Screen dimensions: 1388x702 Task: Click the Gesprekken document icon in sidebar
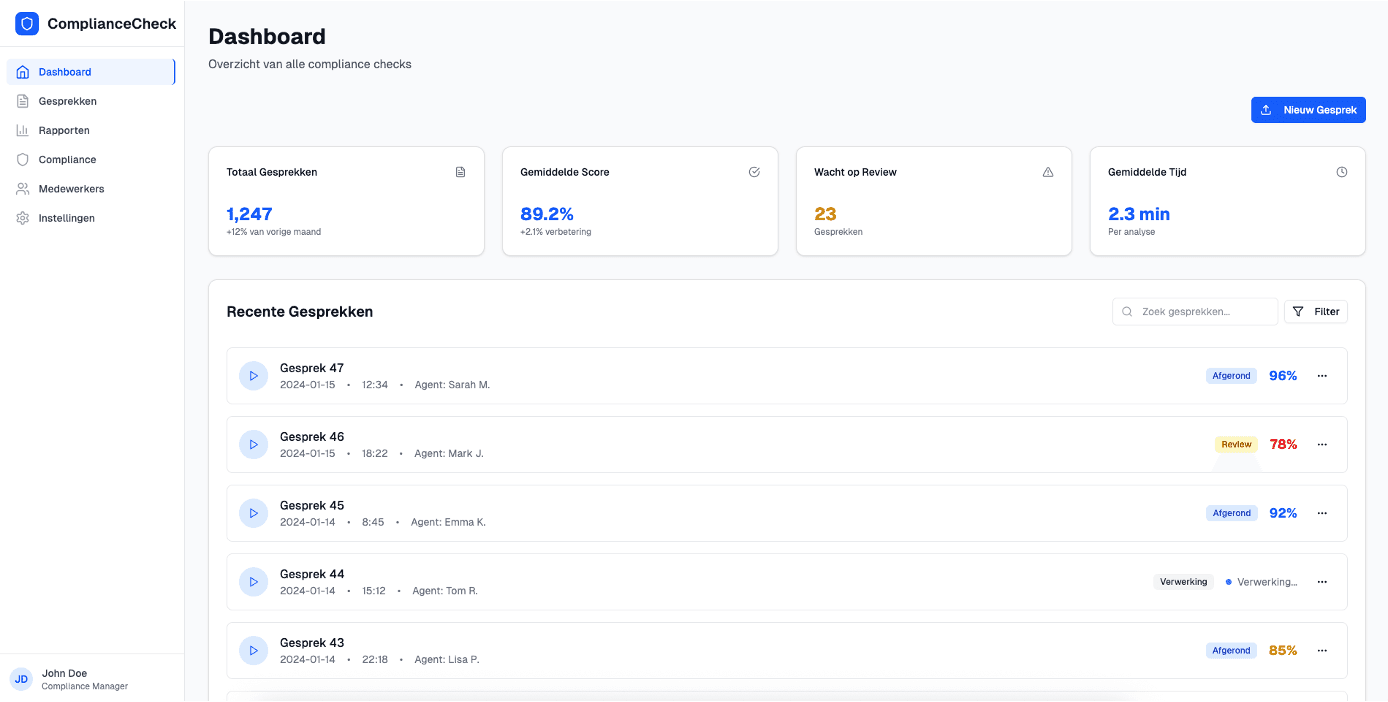pos(23,101)
